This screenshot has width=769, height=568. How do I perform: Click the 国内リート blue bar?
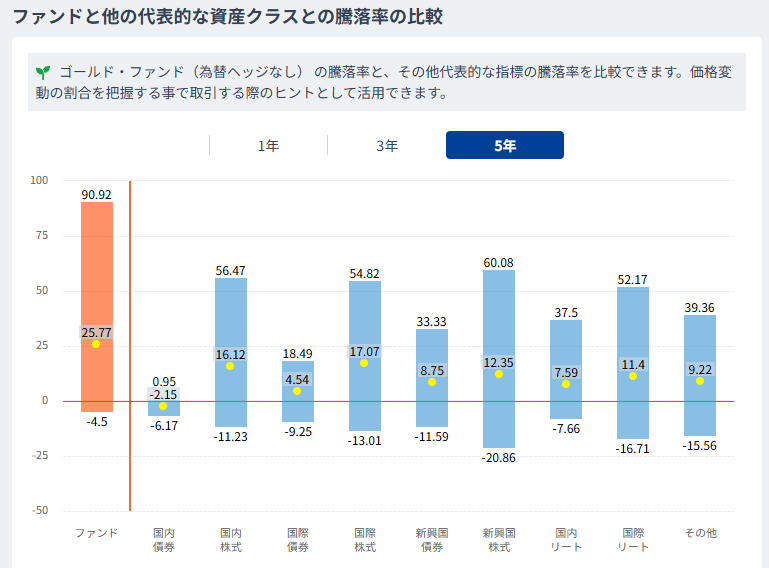click(566, 369)
